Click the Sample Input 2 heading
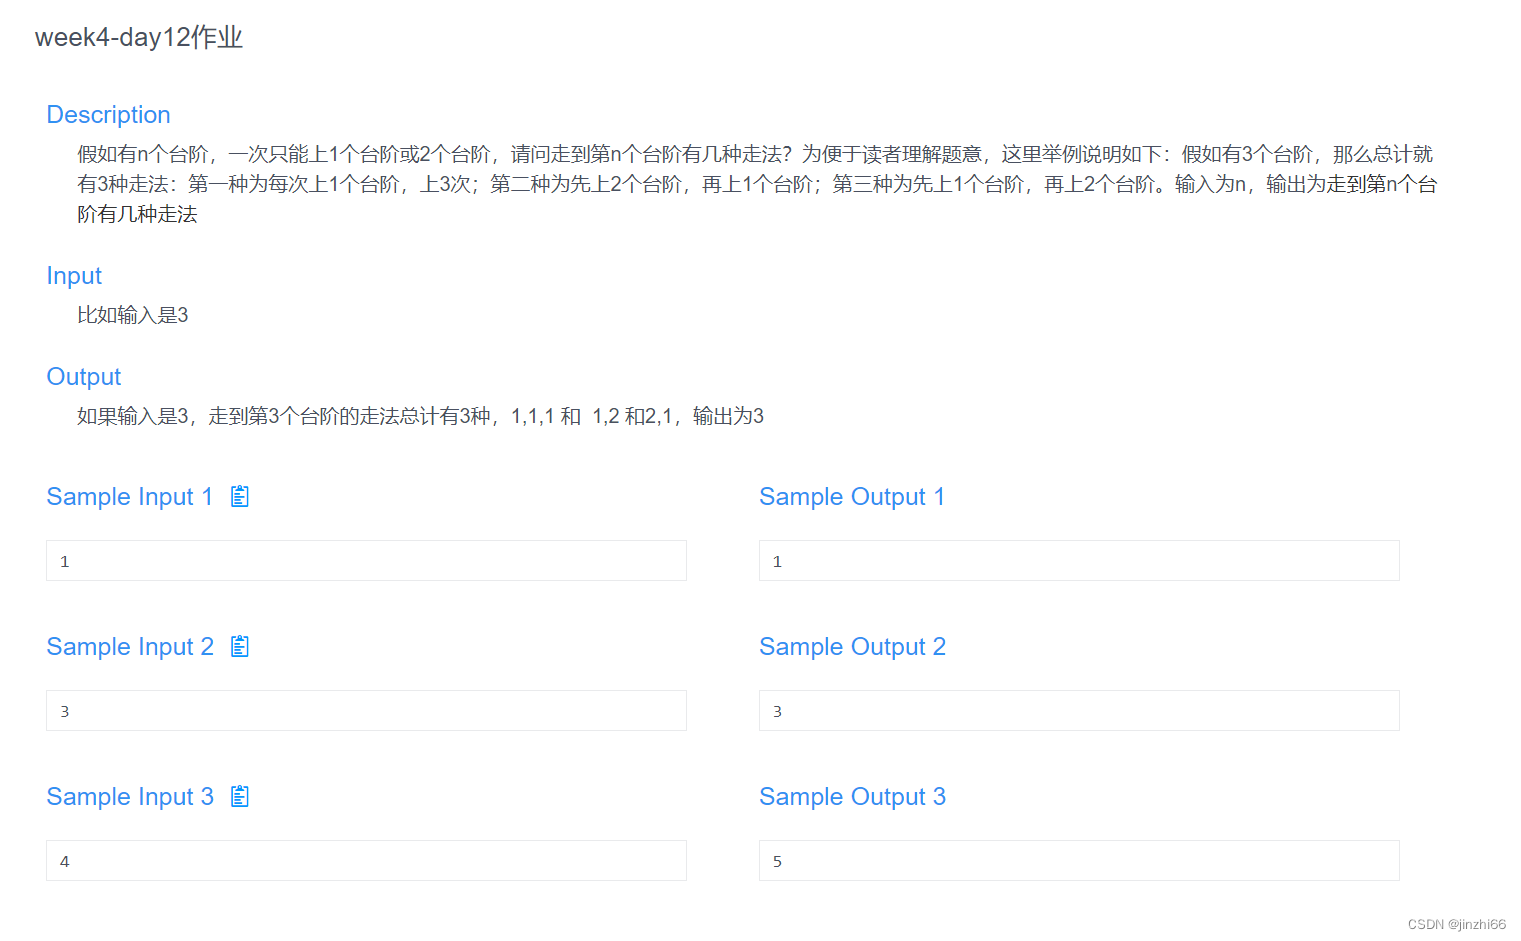The width and height of the screenshot is (1521, 941). pyautogui.click(x=130, y=647)
